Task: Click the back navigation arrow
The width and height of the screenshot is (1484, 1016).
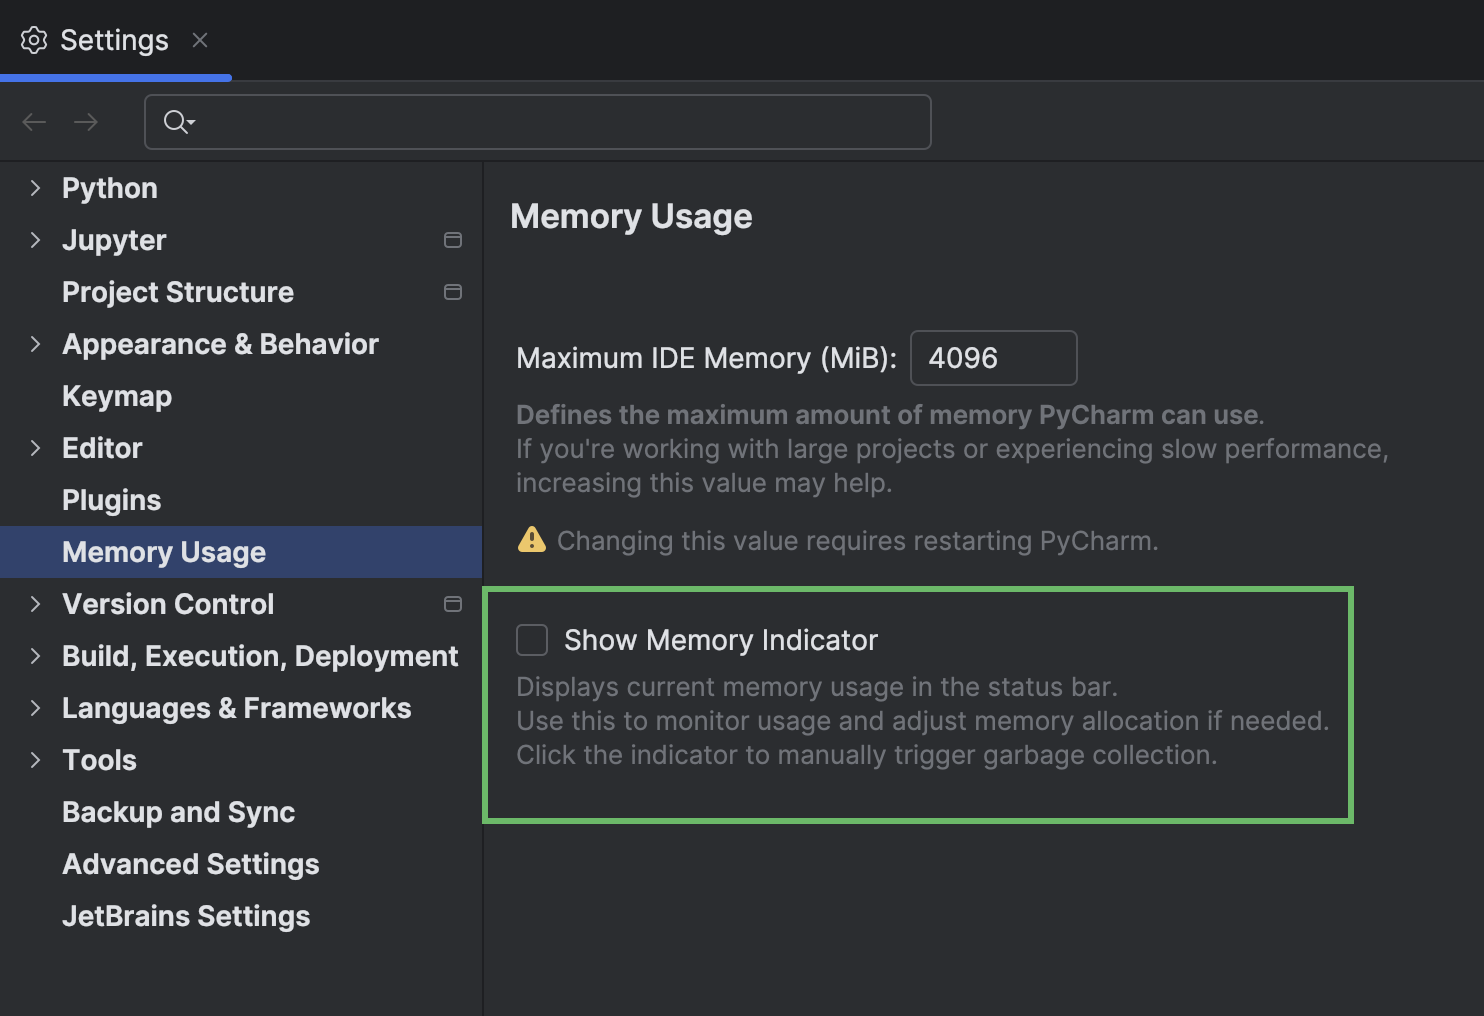Action: coord(33,121)
